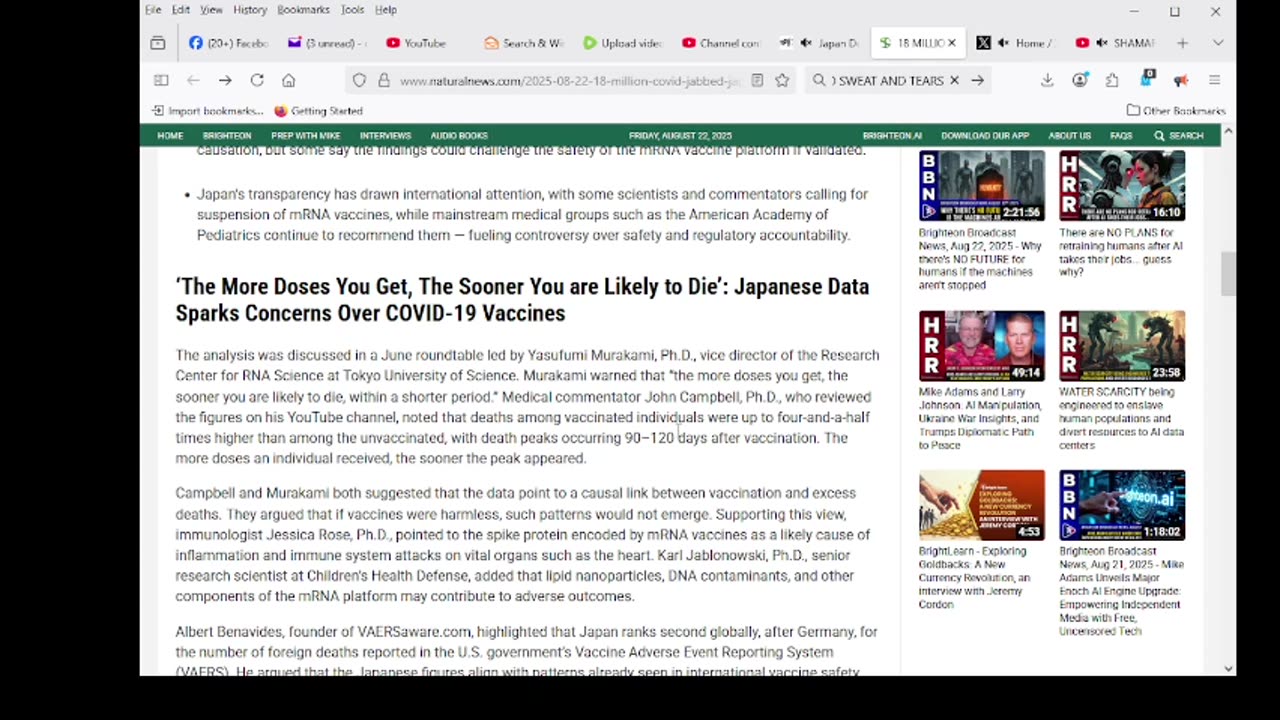1280x720 pixels.
Task: Open the extensions puzzle icon
Action: (1112, 80)
